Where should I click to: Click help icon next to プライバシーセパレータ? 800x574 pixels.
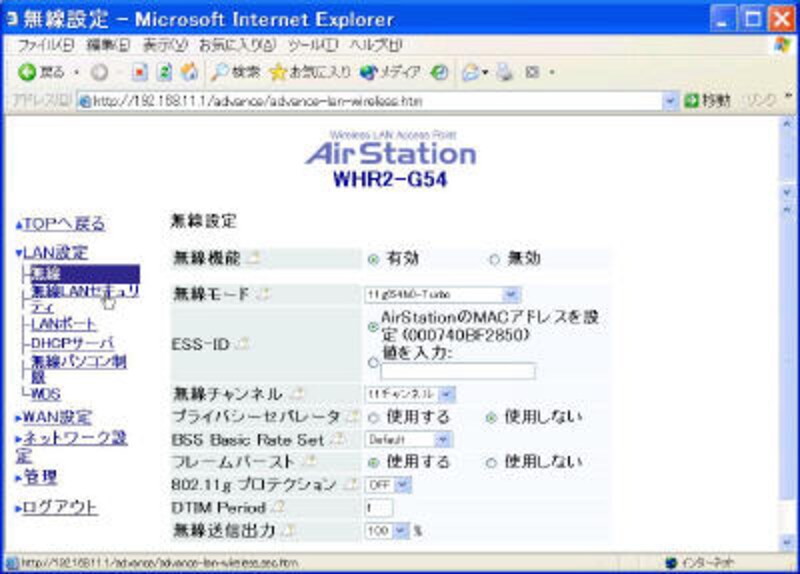352,416
